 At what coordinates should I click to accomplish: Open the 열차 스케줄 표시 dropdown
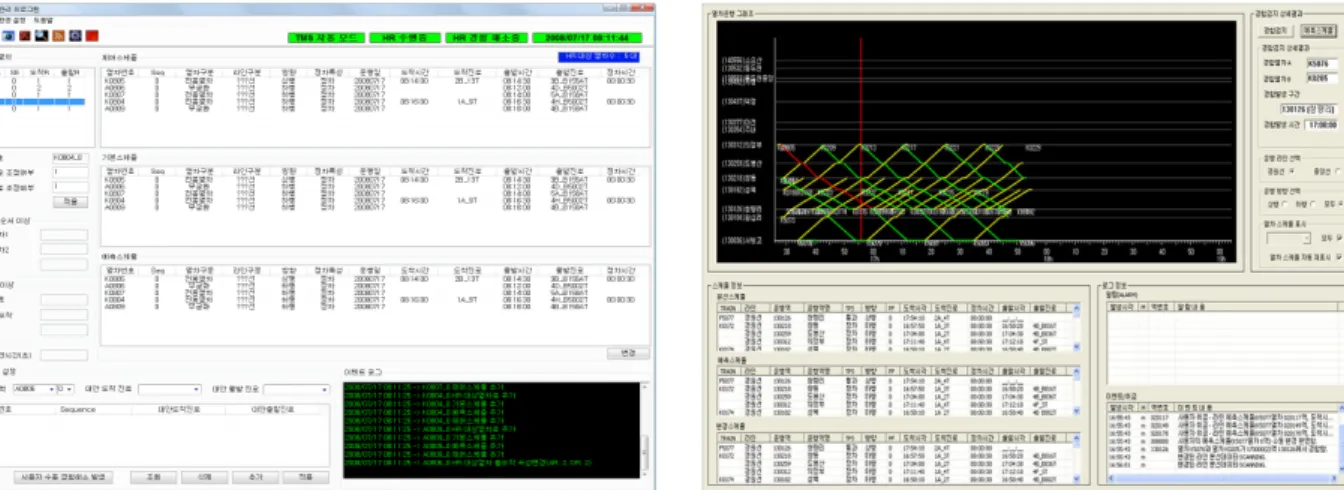click(x=1287, y=239)
